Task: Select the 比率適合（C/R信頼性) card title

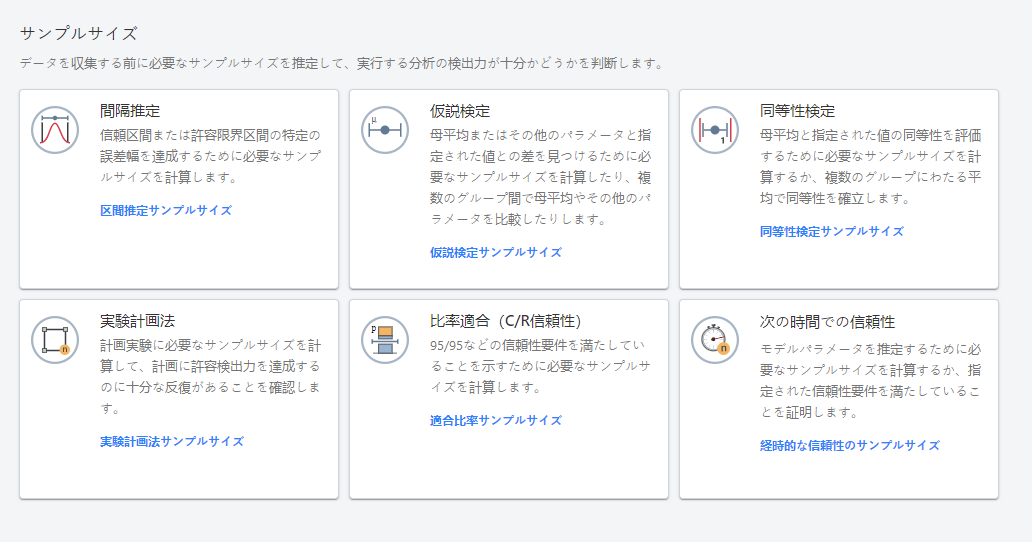Action: (505, 321)
